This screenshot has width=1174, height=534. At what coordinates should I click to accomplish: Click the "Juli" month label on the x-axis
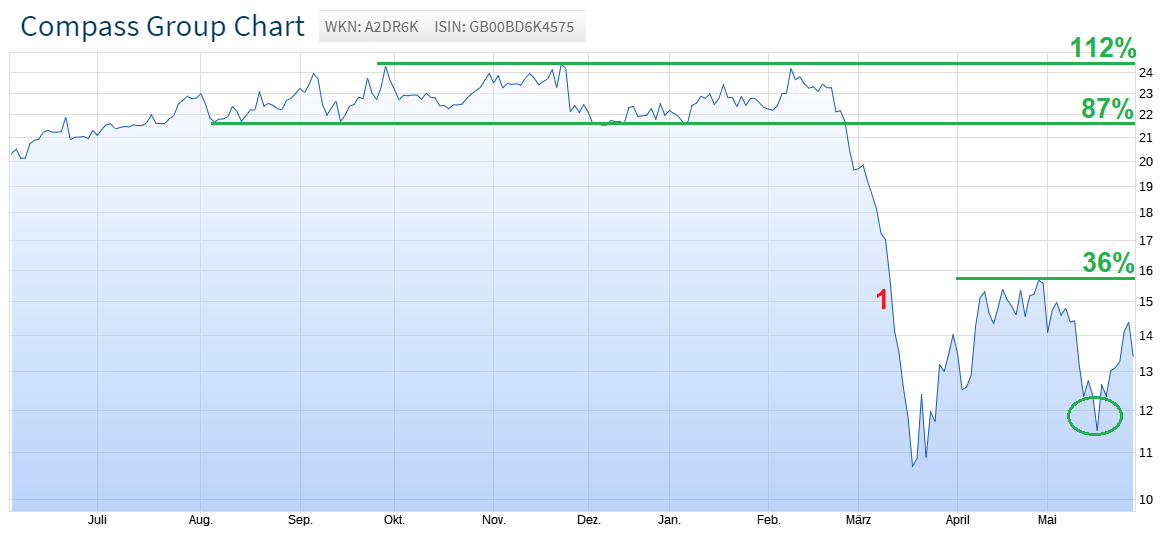point(97,520)
